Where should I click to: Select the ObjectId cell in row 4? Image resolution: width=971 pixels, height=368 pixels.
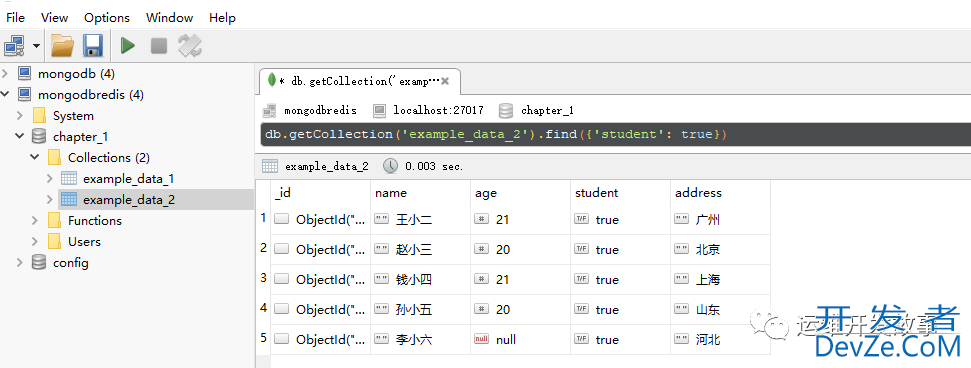(x=320, y=310)
